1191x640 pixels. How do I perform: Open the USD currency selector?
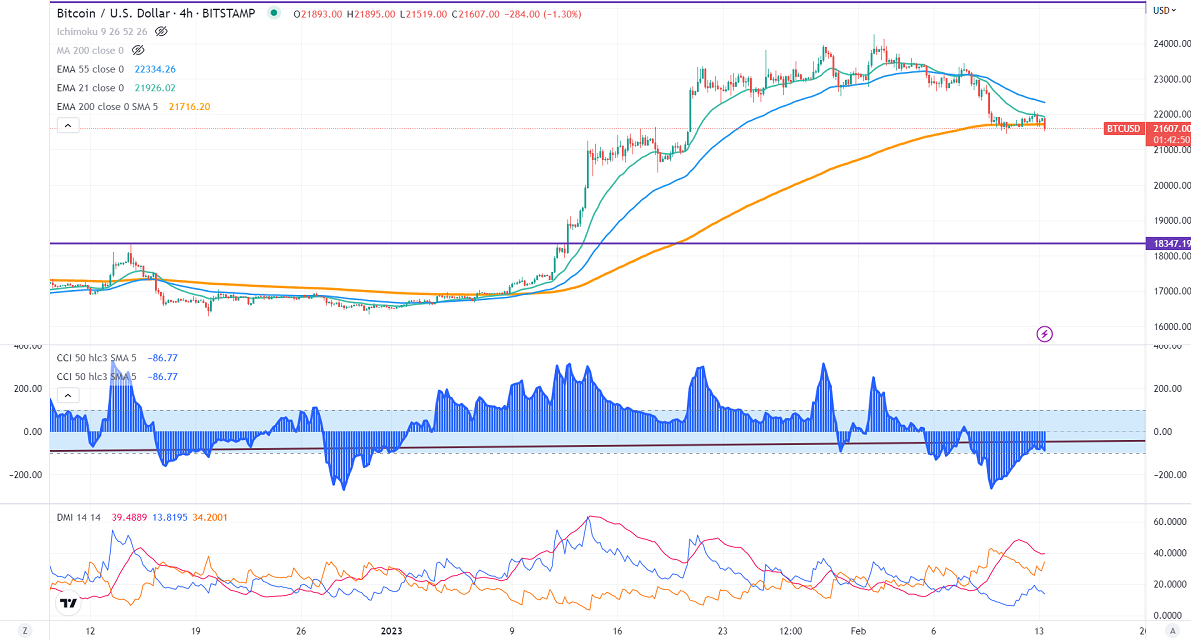point(1162,11)
